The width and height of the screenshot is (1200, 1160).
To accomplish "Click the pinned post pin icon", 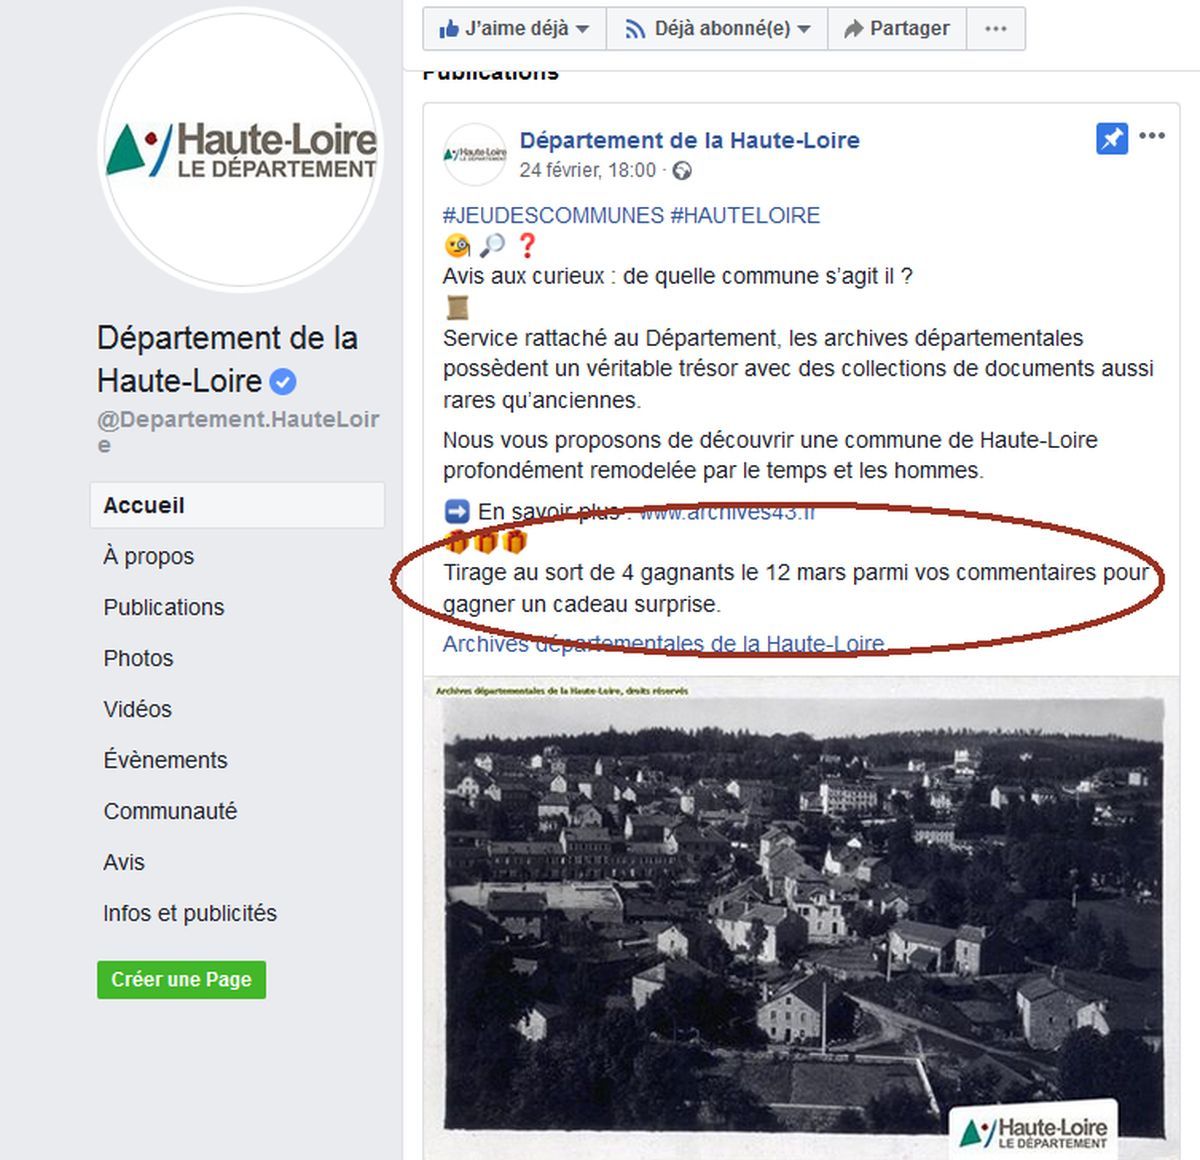I will pyautogui.click(x=1111, y=138).
